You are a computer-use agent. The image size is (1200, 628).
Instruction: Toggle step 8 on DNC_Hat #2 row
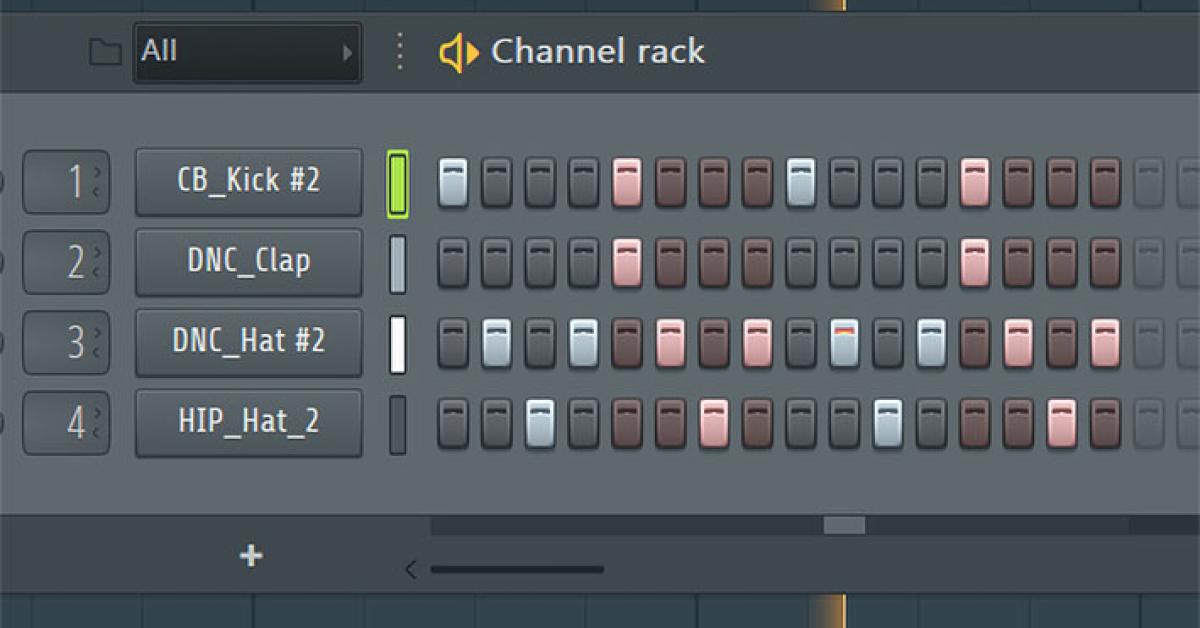click(x=757, y=342)
